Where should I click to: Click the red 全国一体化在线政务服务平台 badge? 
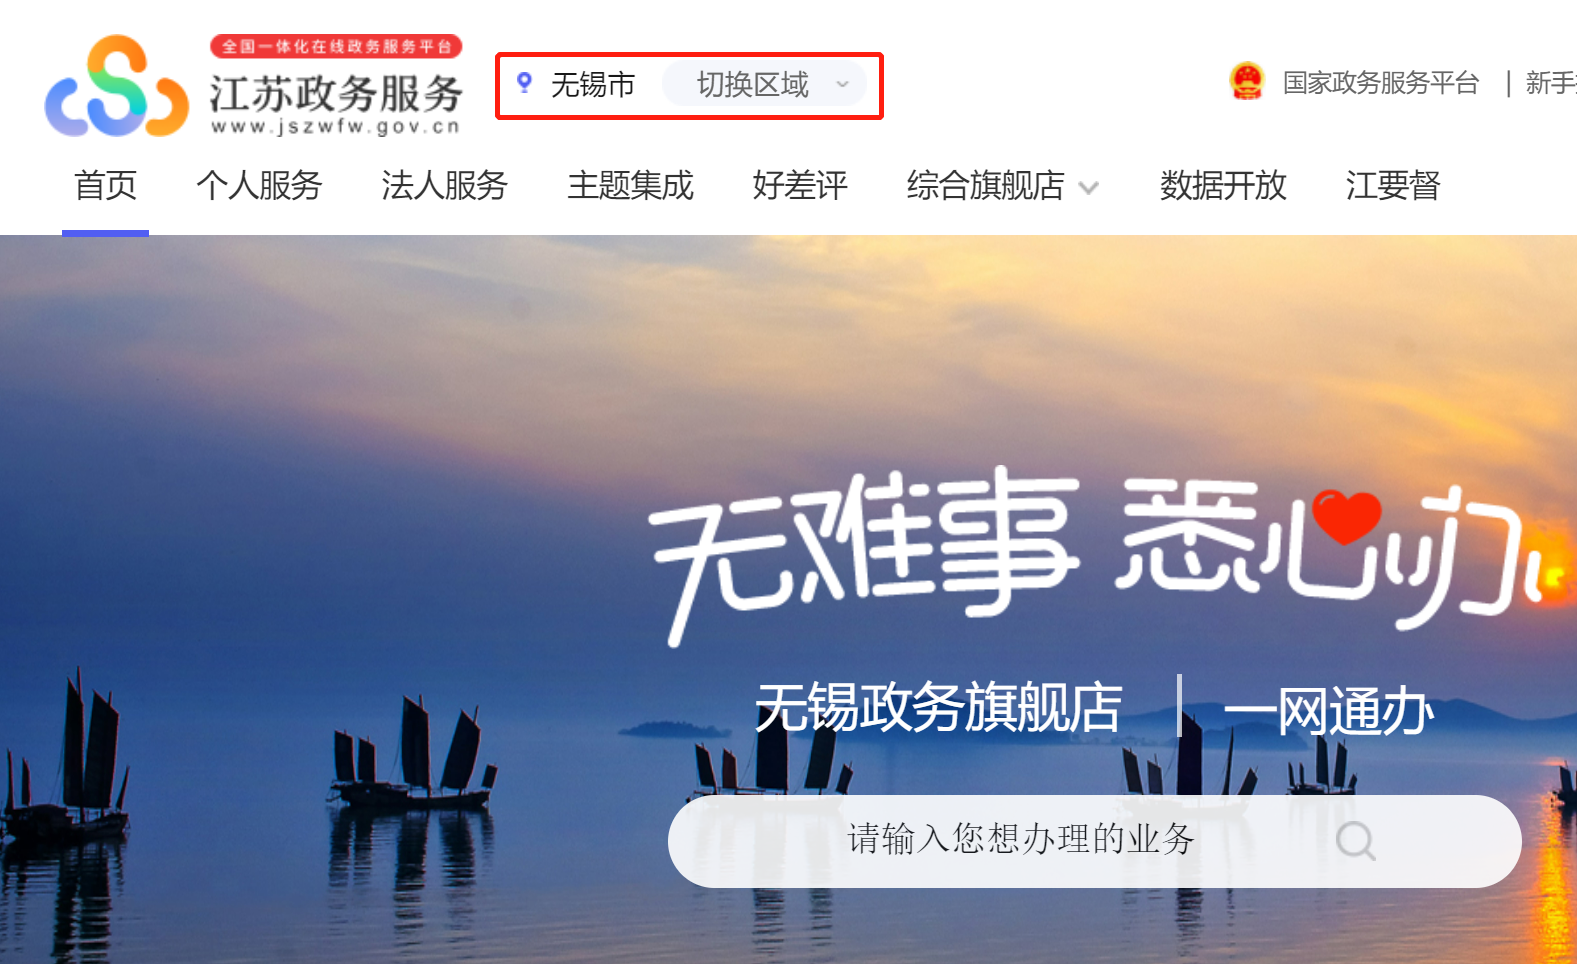(x=336, y=46)
